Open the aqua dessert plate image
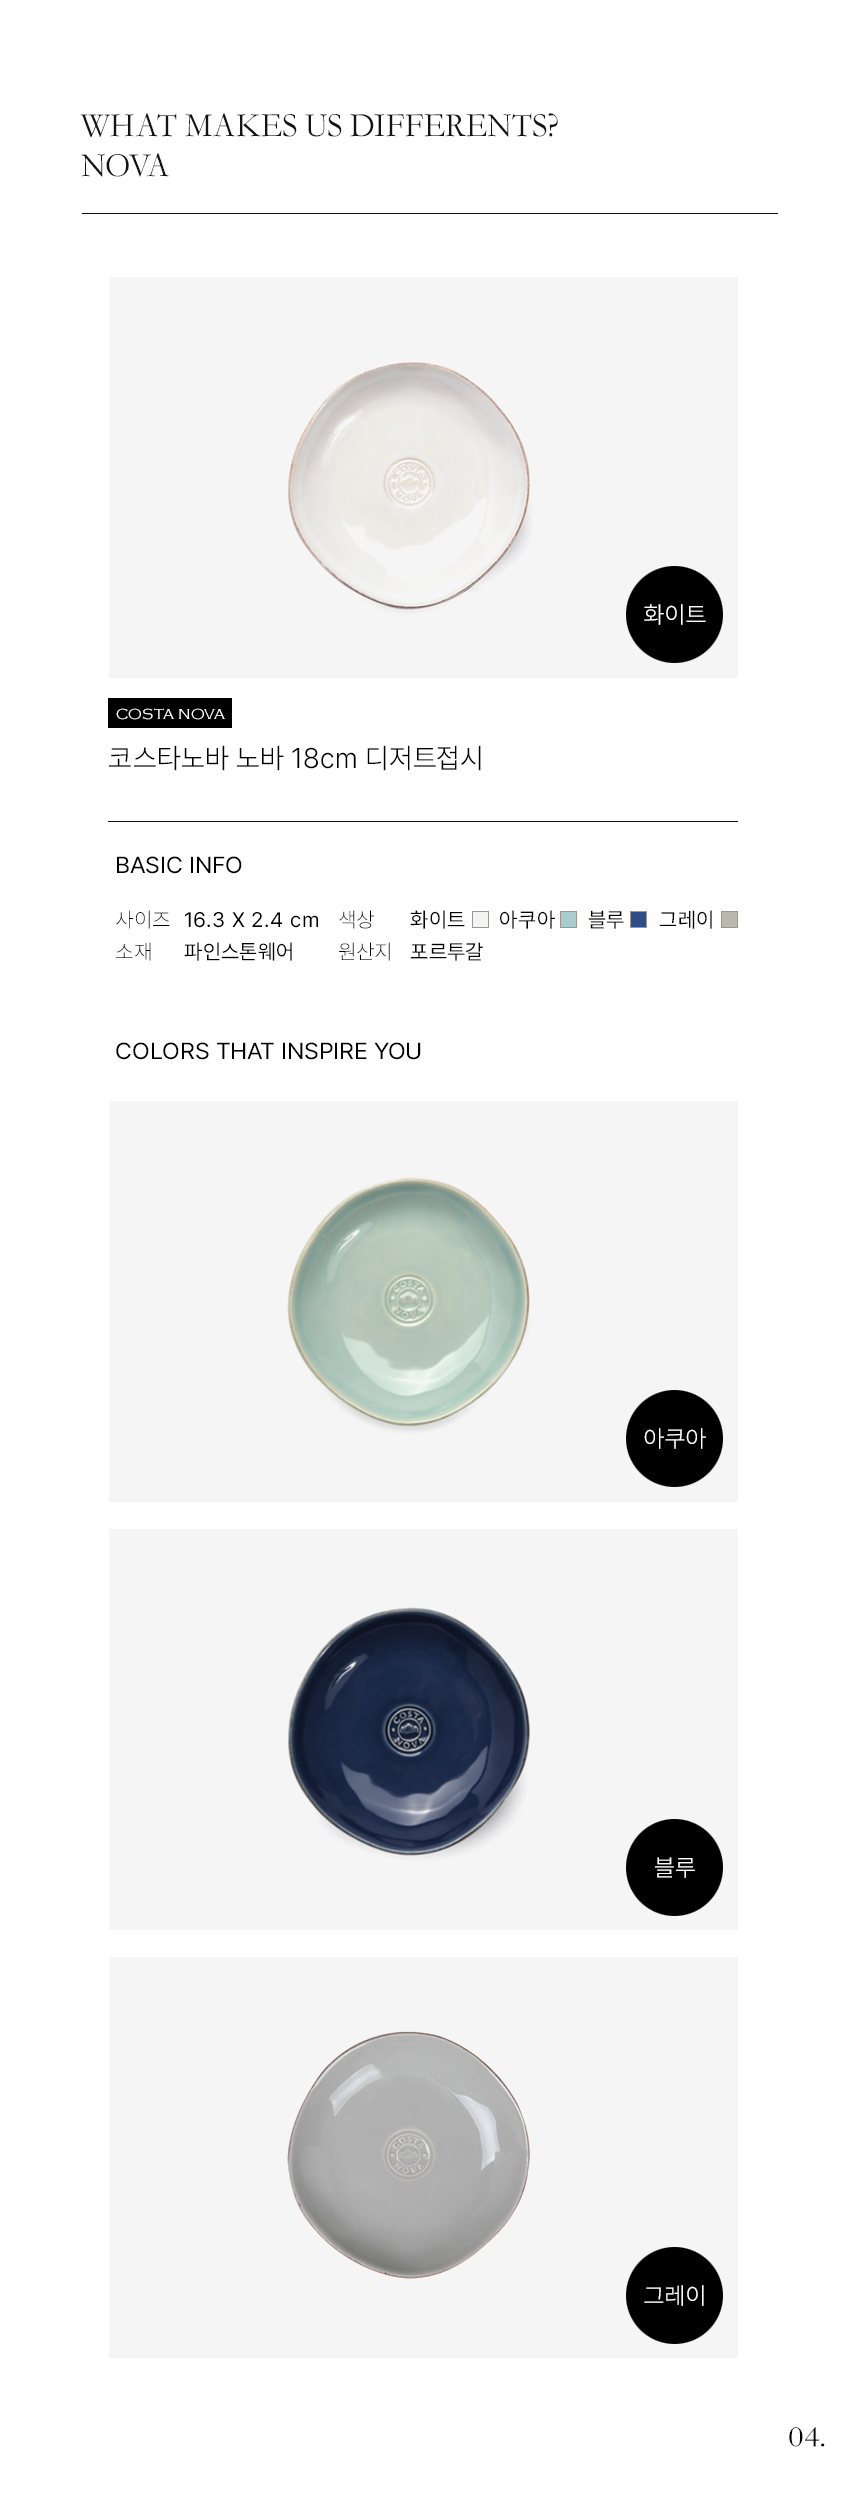 point(408,1301)
